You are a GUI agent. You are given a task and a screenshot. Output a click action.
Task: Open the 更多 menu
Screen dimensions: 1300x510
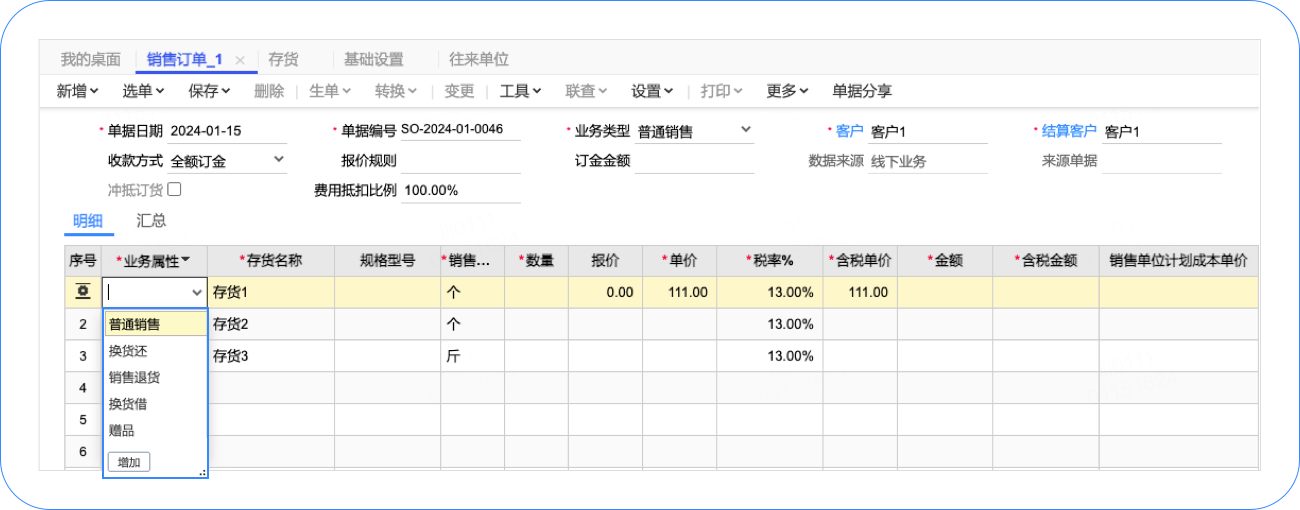[787, 91]
